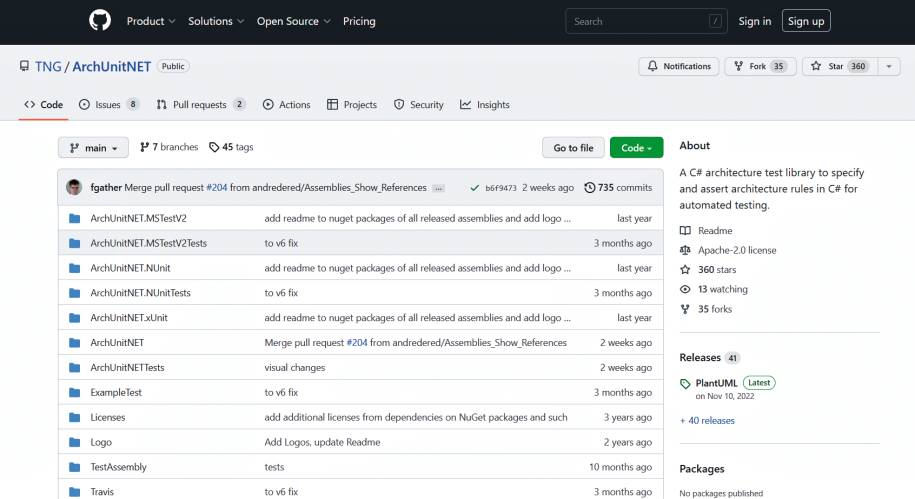
Task: Click the + 40 releases link
Action: tap(707, 420)
